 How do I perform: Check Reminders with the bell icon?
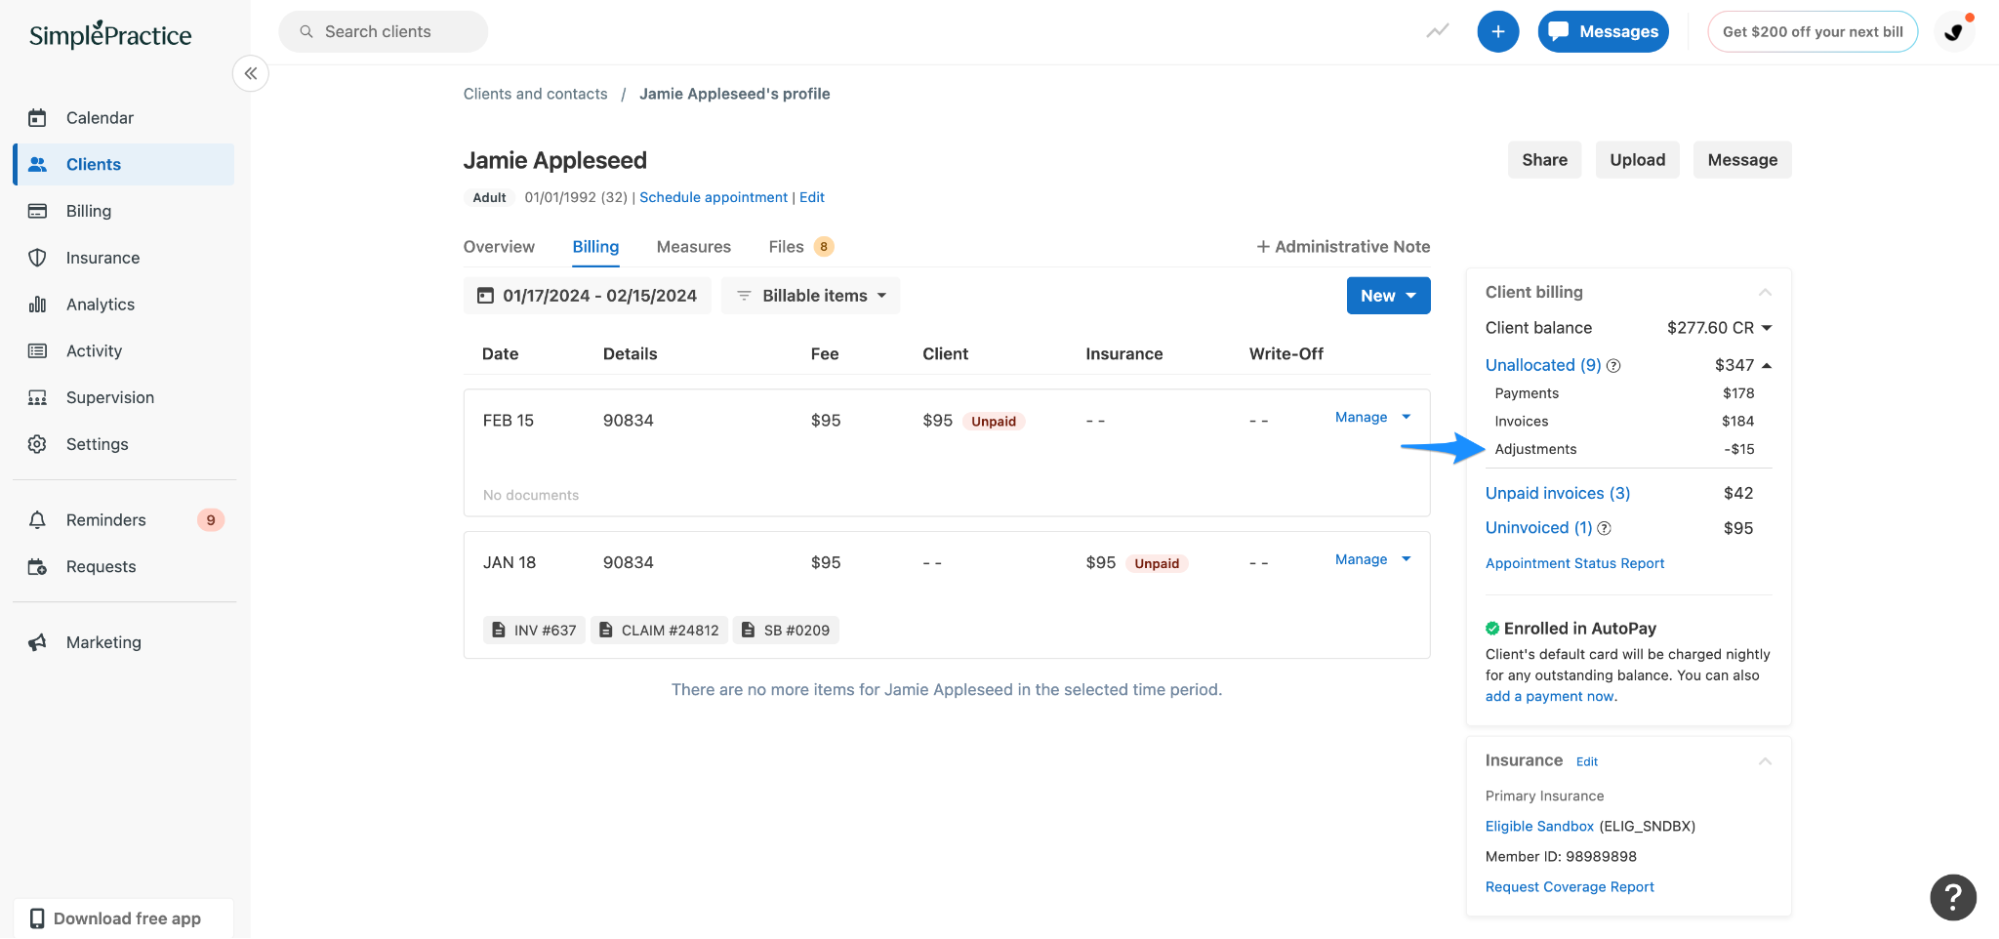coord(37,519)
